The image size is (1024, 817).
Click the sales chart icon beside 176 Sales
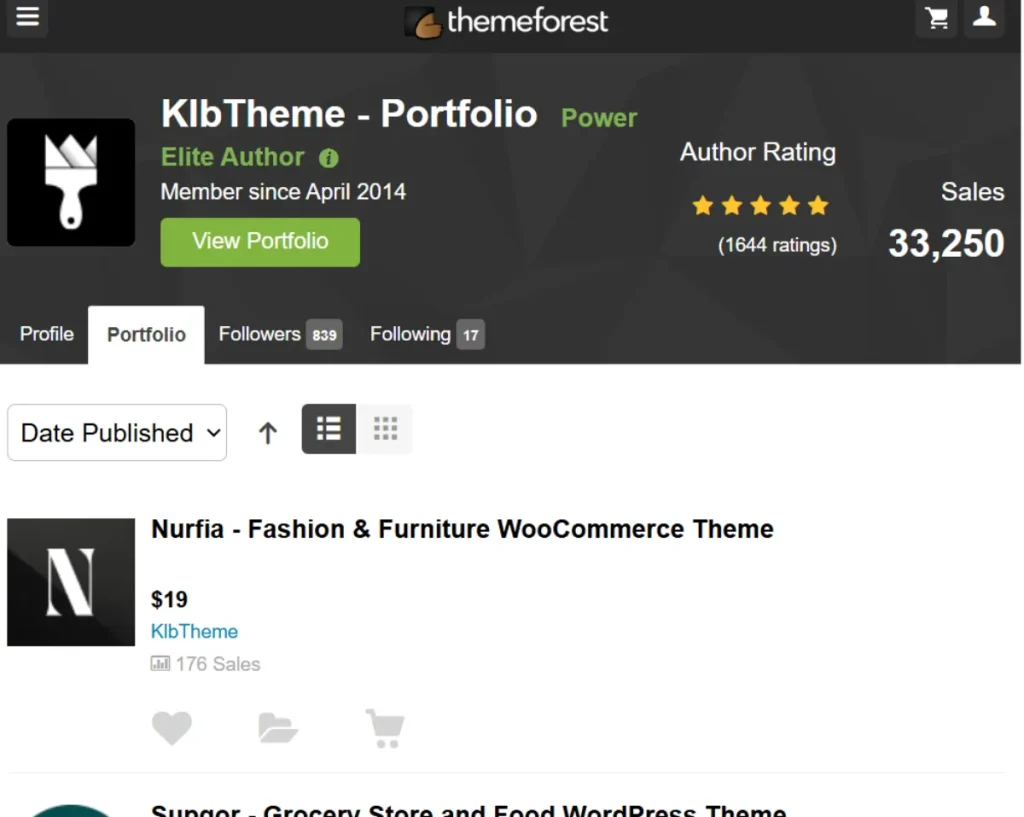coord(160,664)
